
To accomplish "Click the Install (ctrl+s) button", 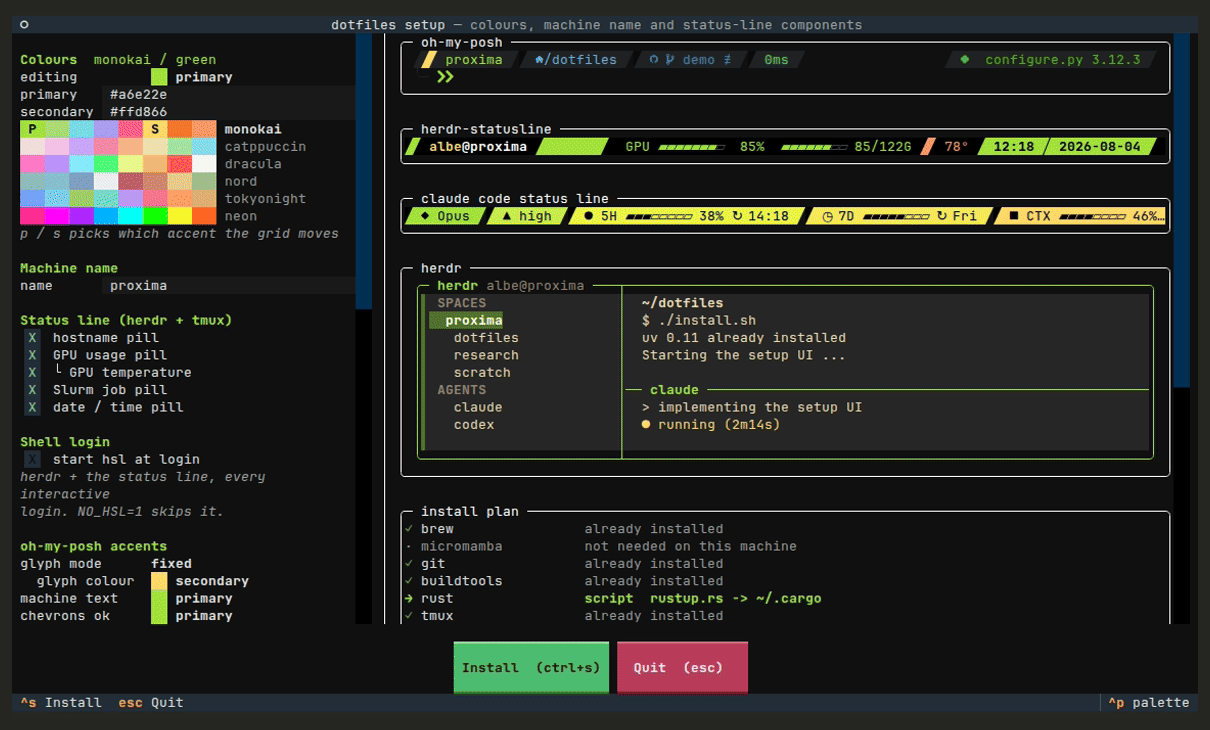I will point(531,667).
